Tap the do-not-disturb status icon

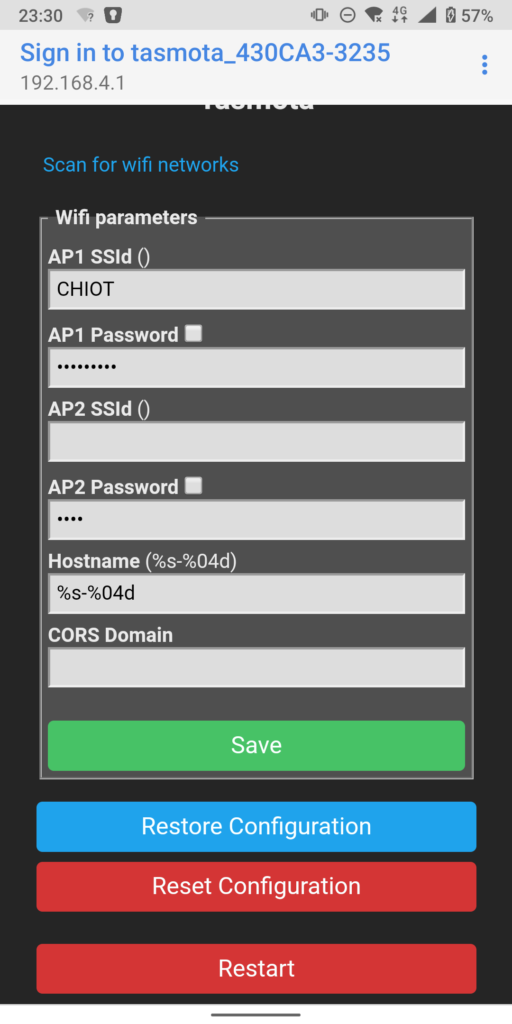coord(348,15)
